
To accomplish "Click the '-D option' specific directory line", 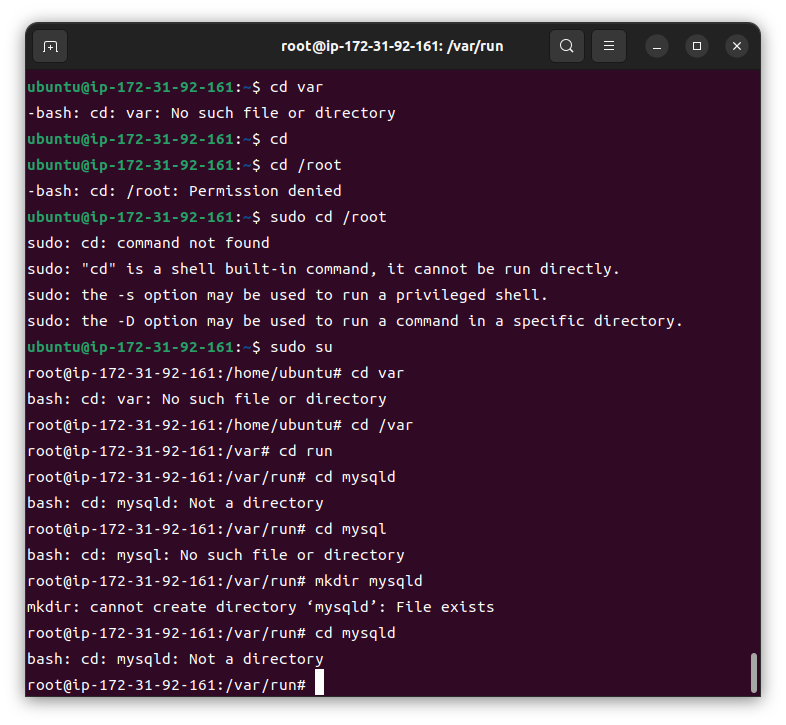I will pos(355,321).
